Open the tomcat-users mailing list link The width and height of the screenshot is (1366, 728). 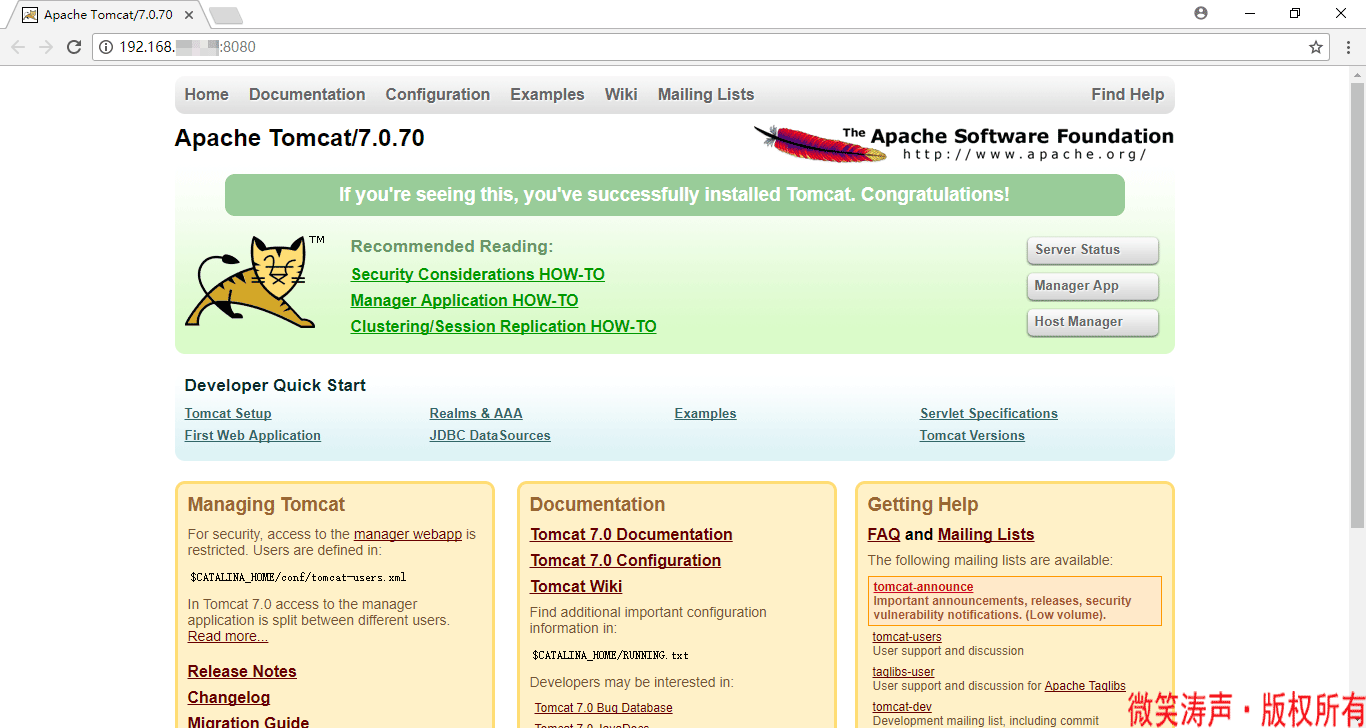tap(907, 637)
